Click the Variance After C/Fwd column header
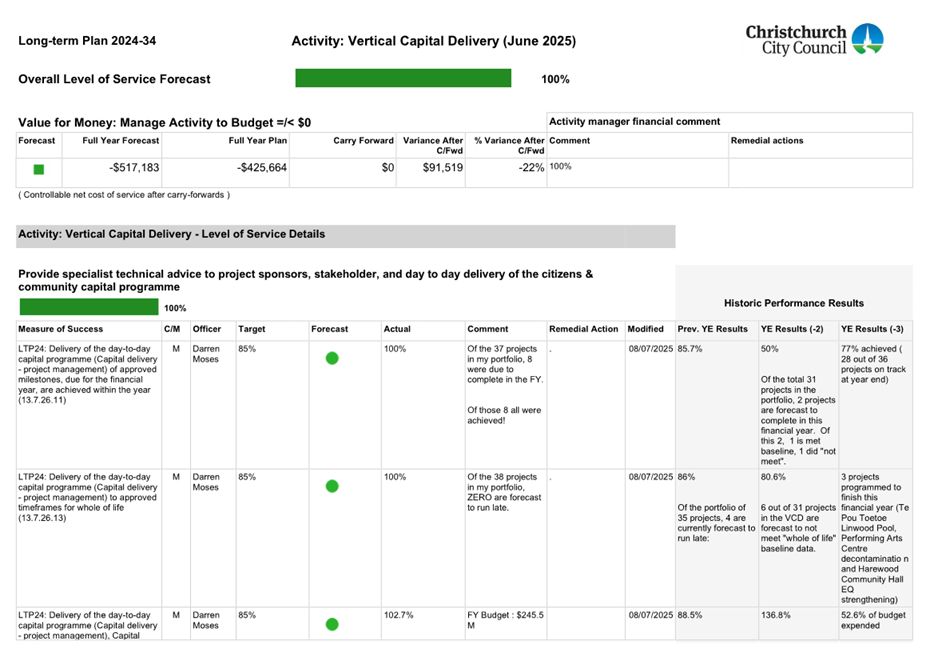The height and width of the screenshot is (661, 934). pos(432,146)
